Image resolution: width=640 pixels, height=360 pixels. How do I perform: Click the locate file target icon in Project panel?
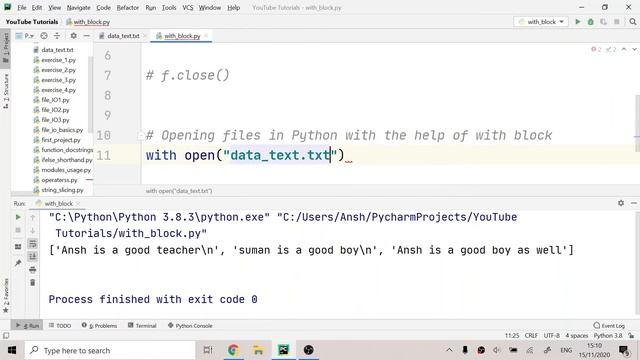44,36
